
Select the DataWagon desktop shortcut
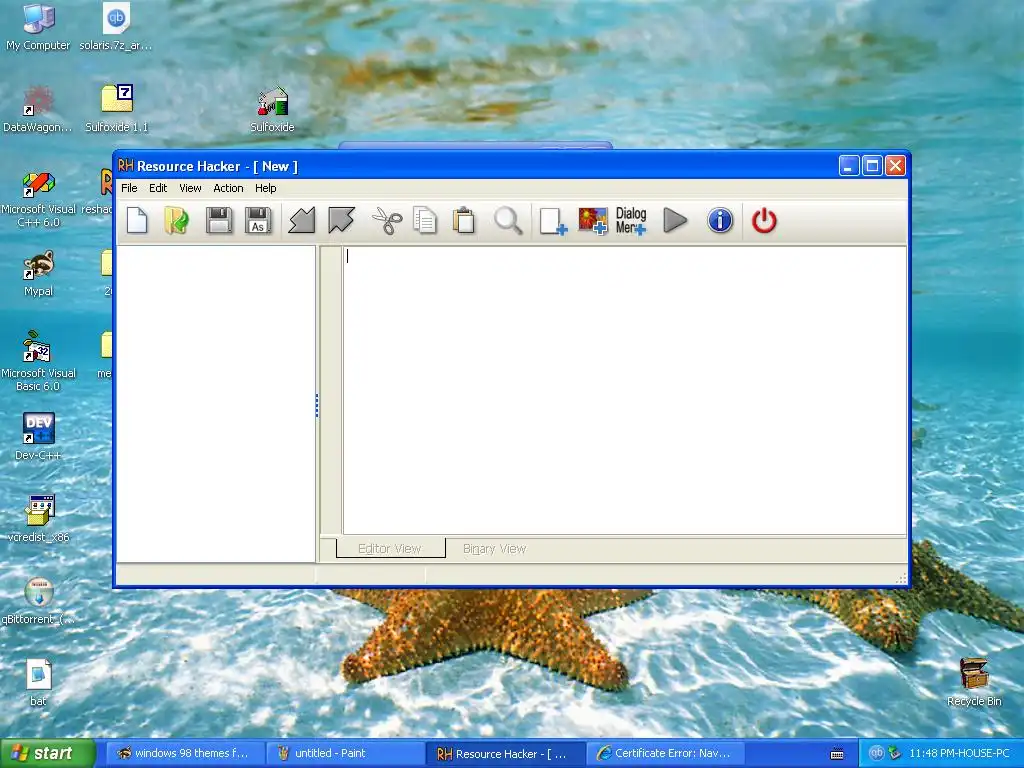click(38, 110)
